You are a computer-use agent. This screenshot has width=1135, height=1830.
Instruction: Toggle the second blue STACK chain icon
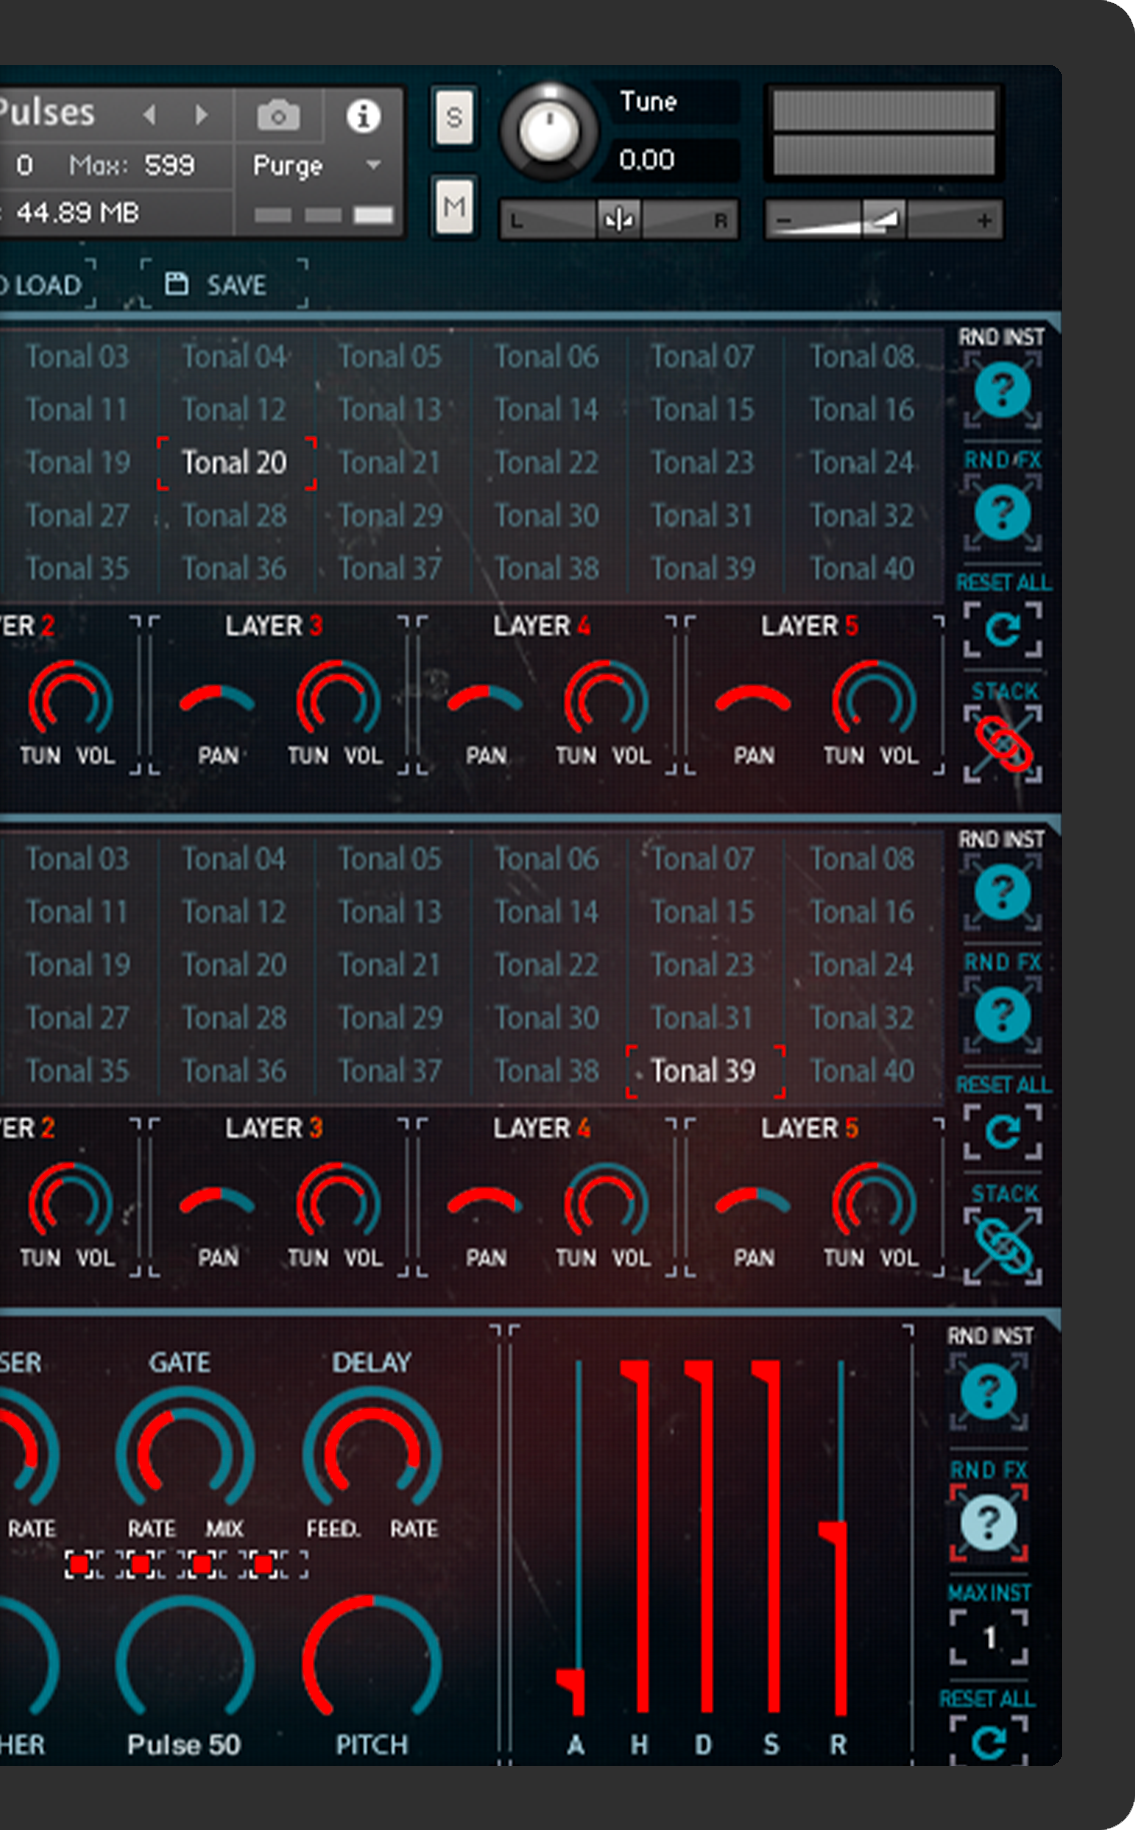(x=1002, y=1246)
